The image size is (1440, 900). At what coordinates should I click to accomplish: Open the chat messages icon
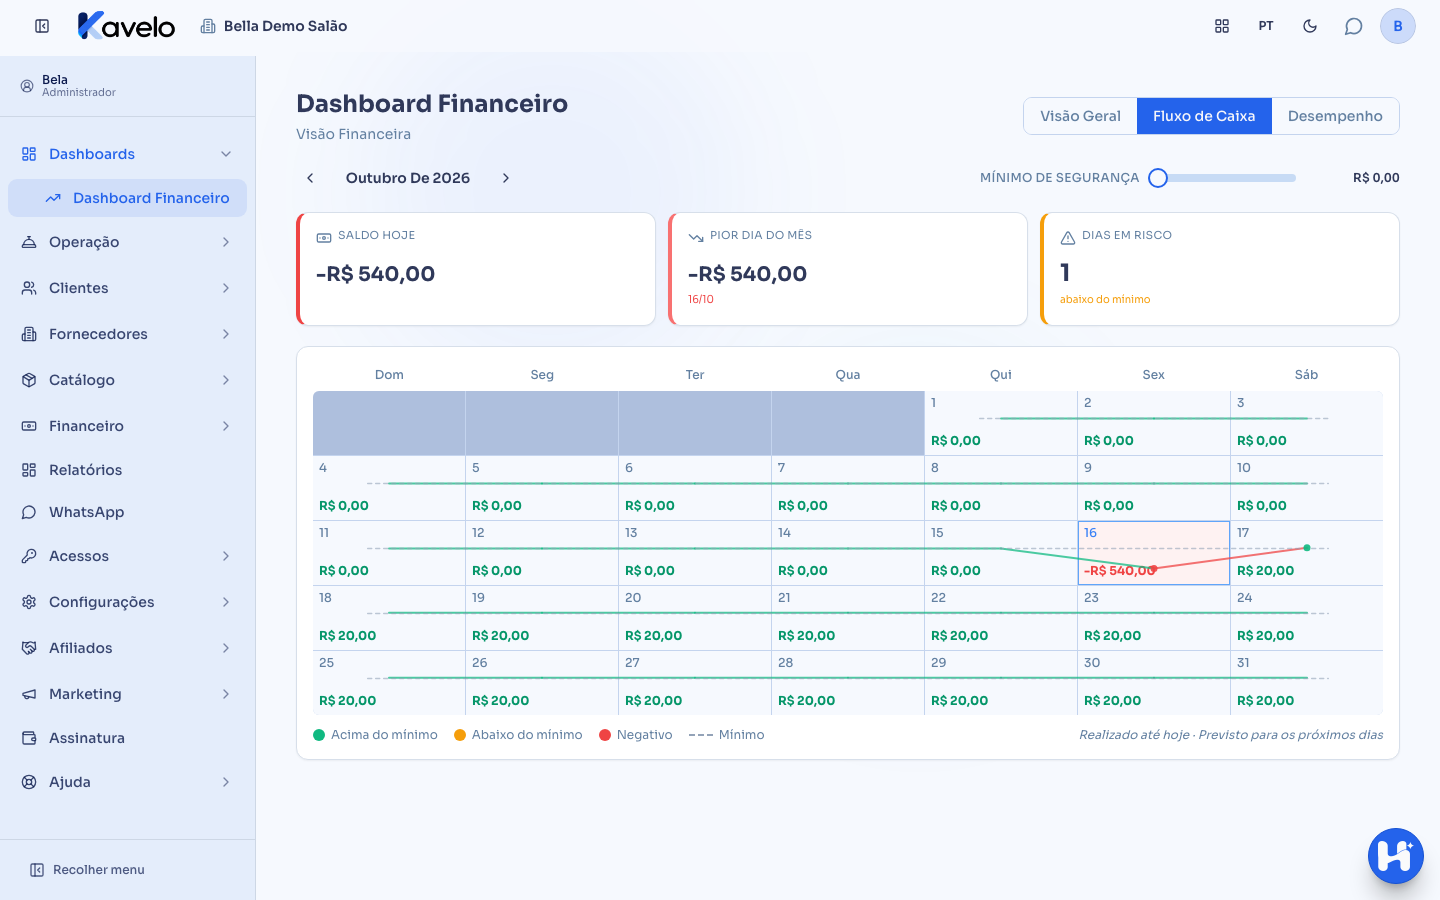pyautogui.click(x=1354, y=26)
